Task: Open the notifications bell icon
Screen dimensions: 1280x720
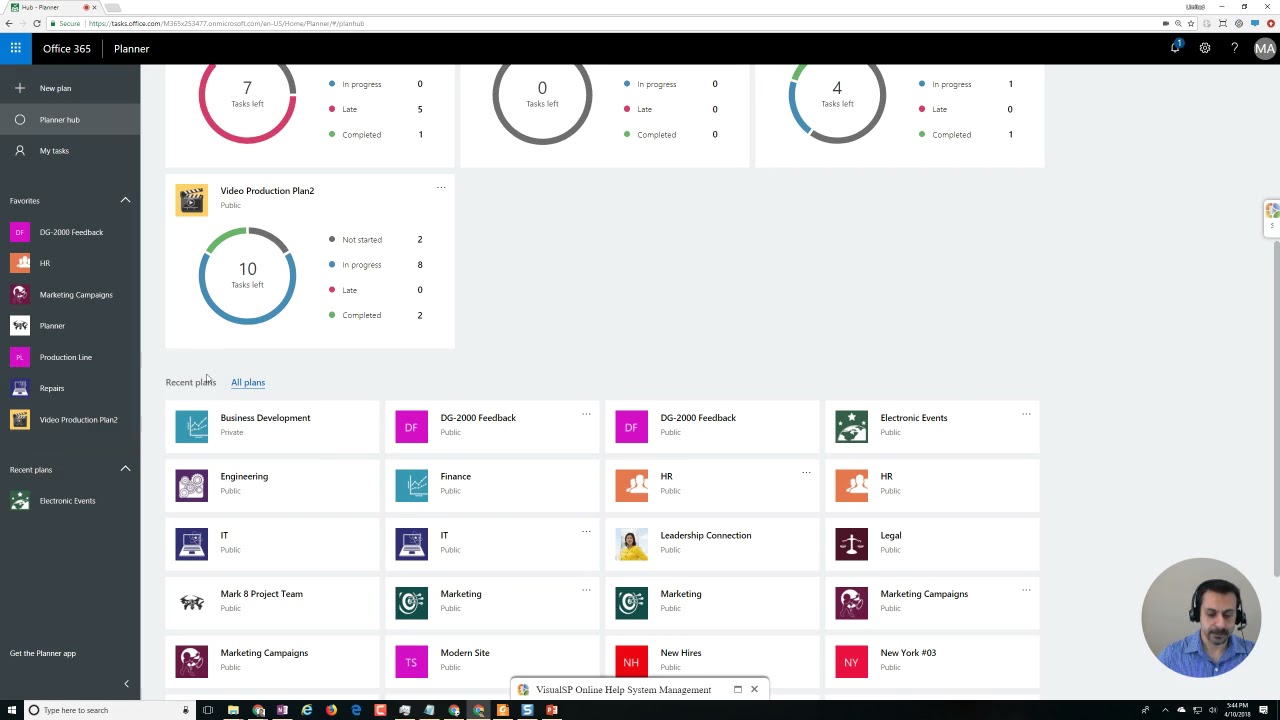Action: click(x=1176, y=48)
